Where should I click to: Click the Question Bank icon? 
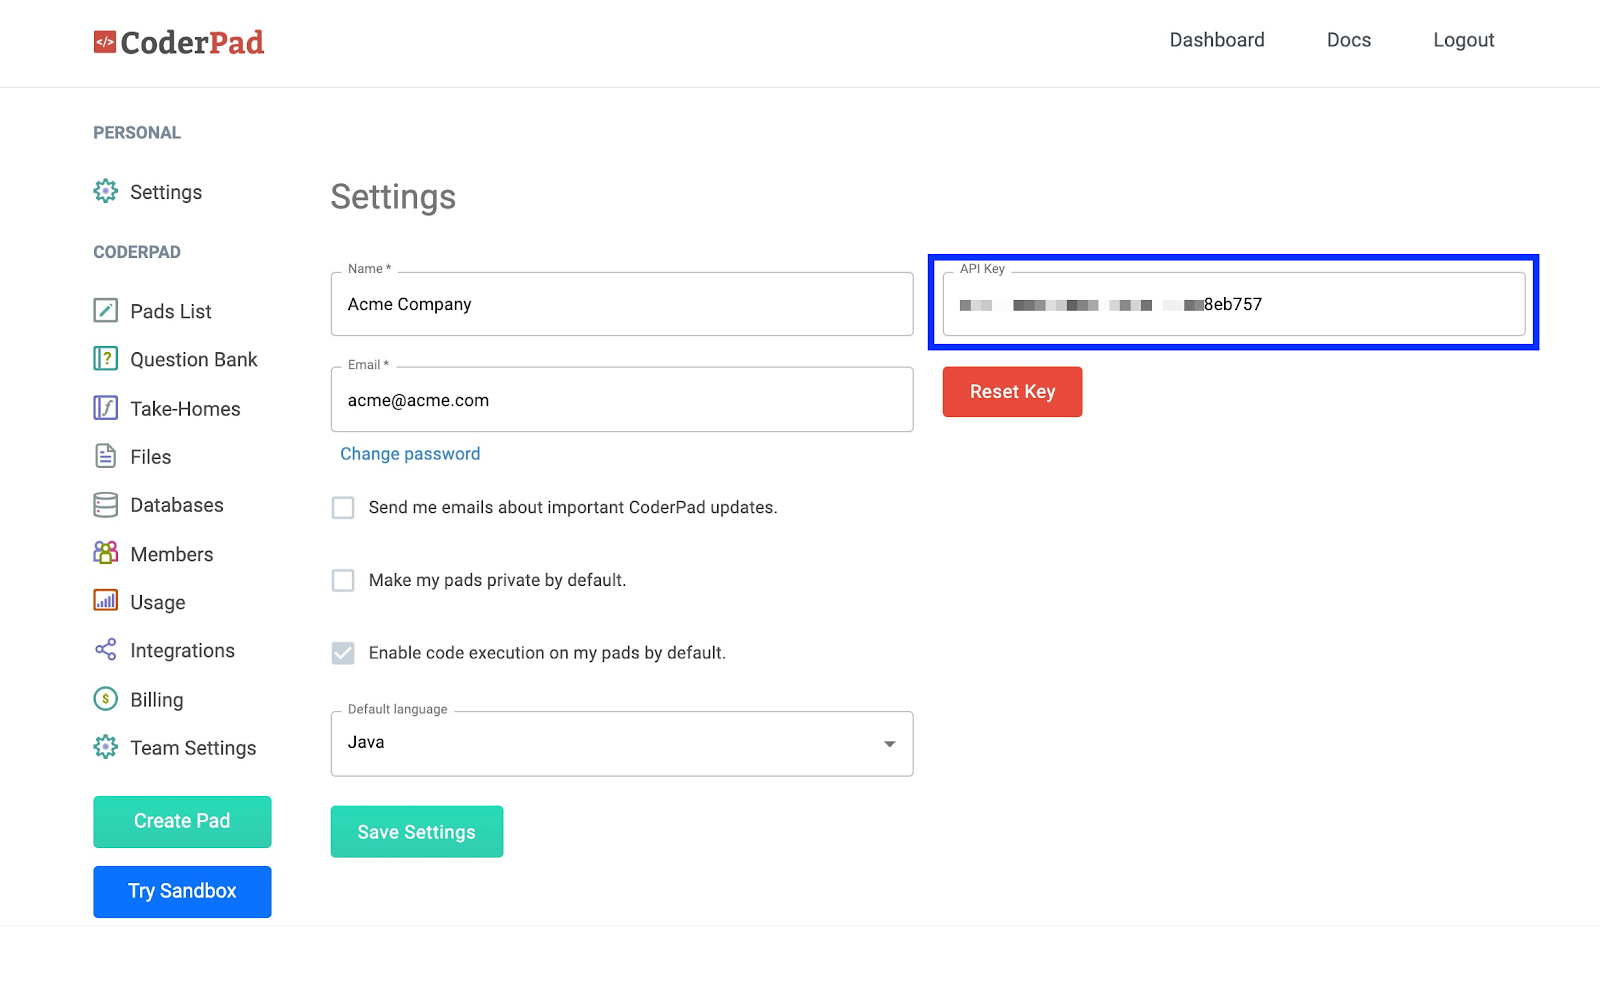pyautogui.click(x=106, y=358)
